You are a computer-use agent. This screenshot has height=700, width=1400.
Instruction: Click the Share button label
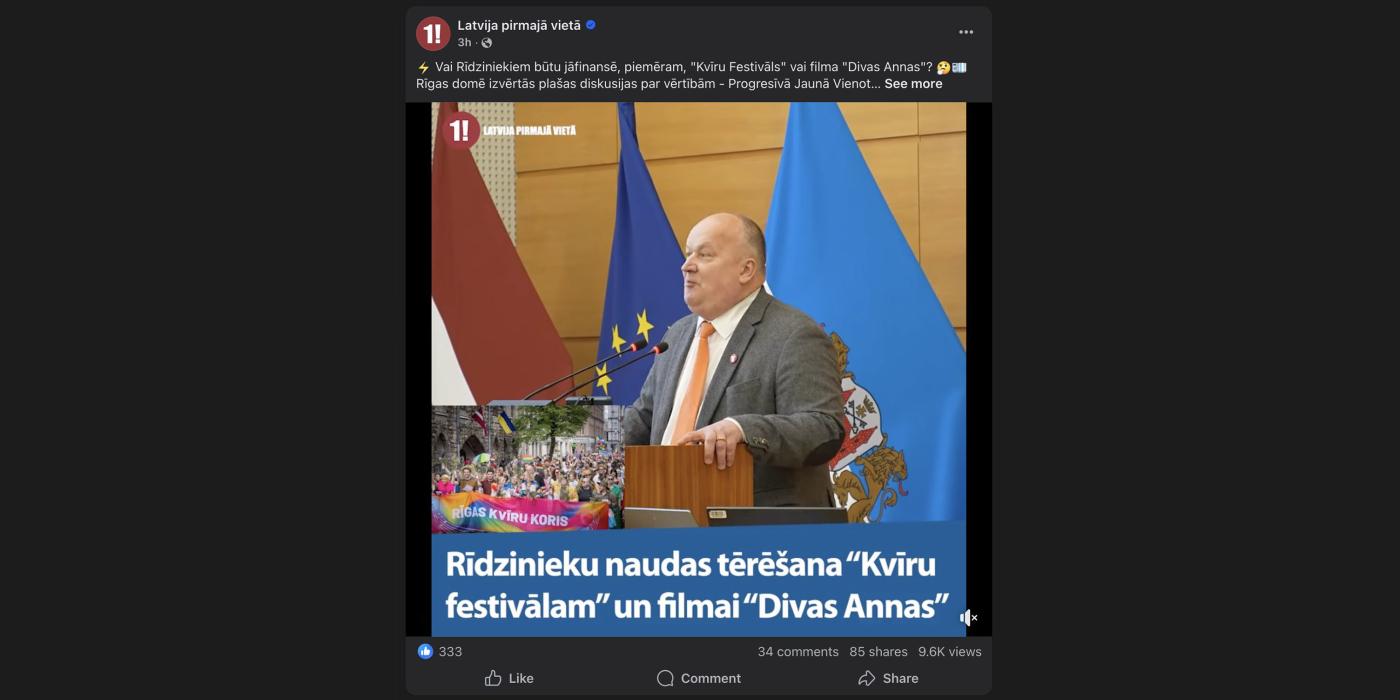(900, 678)
